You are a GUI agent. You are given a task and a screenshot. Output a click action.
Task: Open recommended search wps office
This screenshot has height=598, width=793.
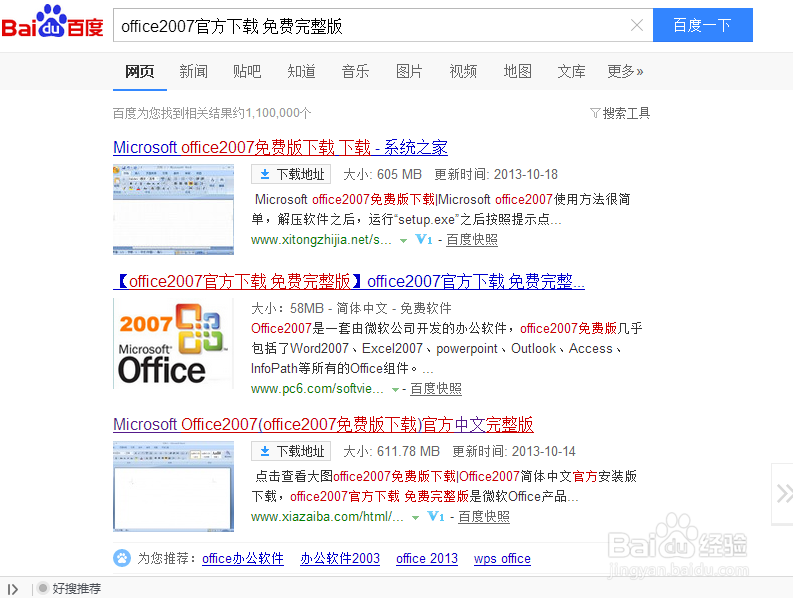pos(502,559)
